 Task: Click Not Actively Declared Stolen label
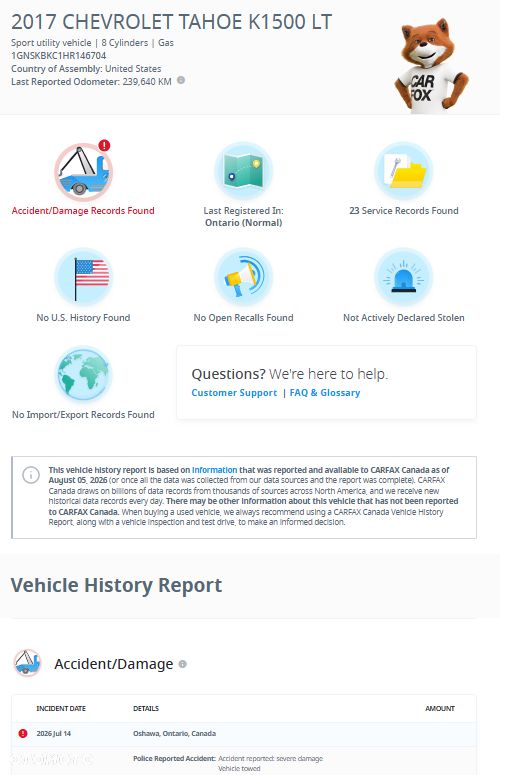(x=404, y=318)
